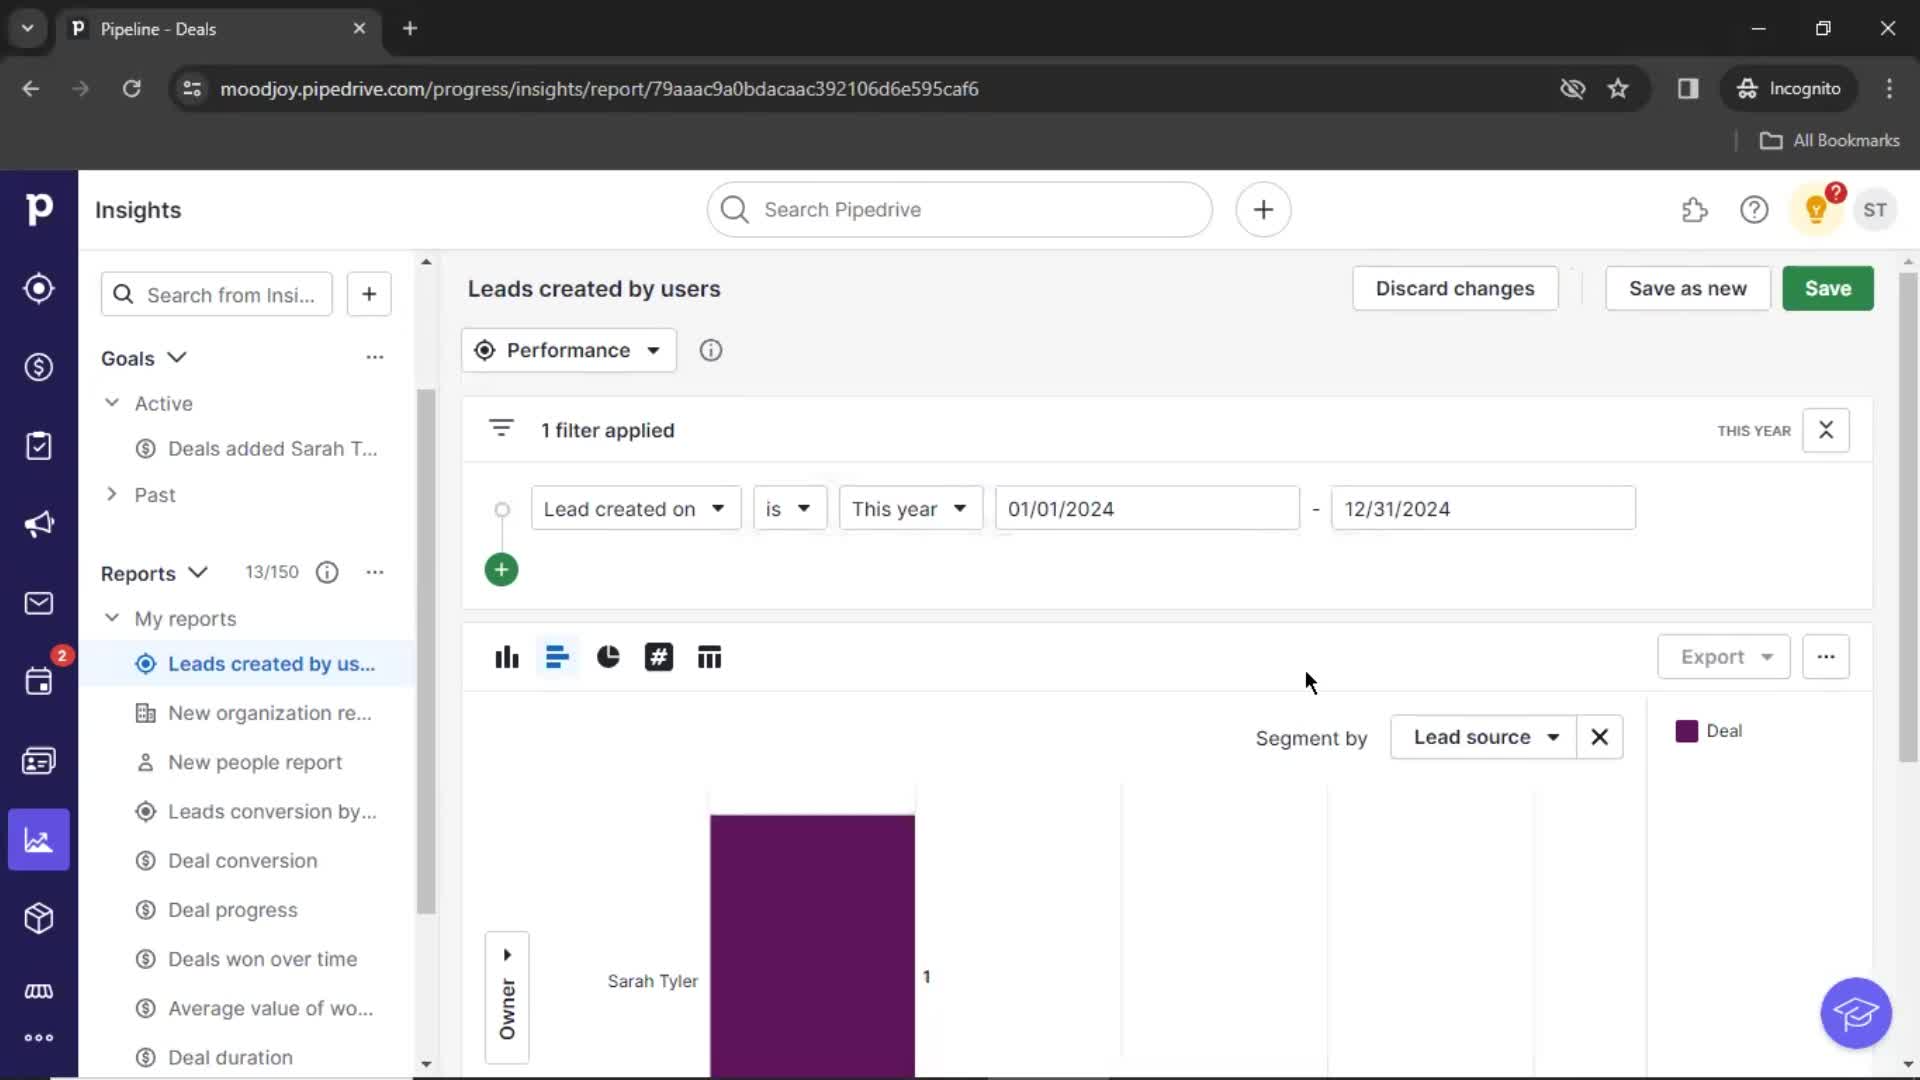The height and width of the screenshot is (1080, 1920).
Task: Open Deal conversion report
Action: pyautogui.click(x=247, y=861)
